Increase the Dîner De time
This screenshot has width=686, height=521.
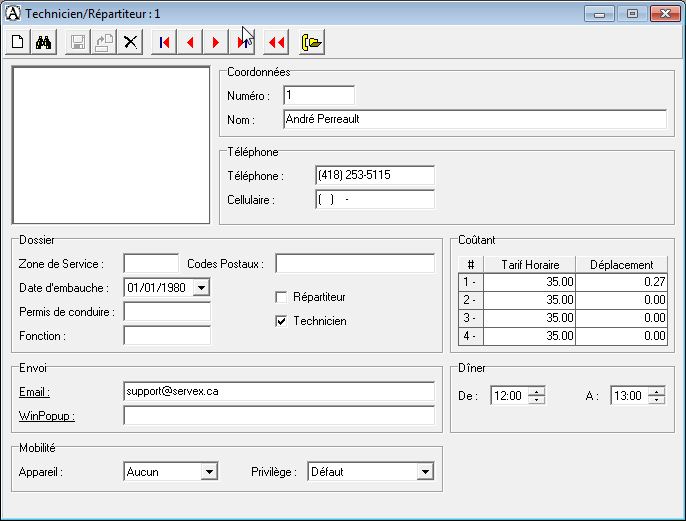(536, 391)
